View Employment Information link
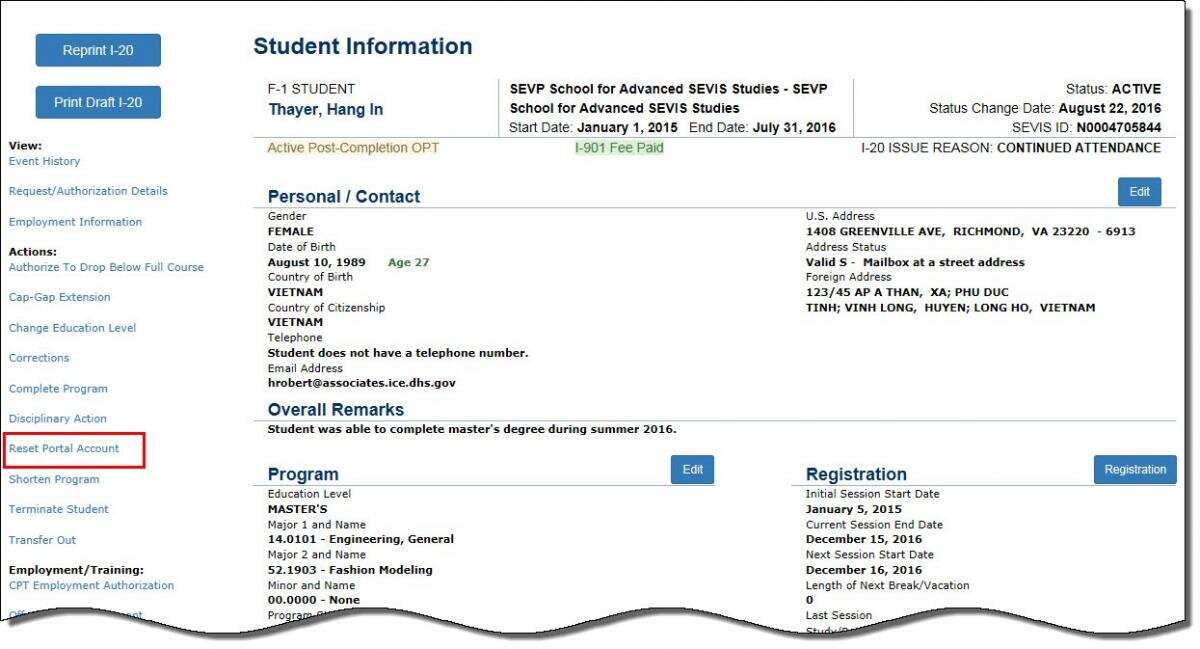The height and width of the screenshot is (649, 1200). tap(75, 222)
